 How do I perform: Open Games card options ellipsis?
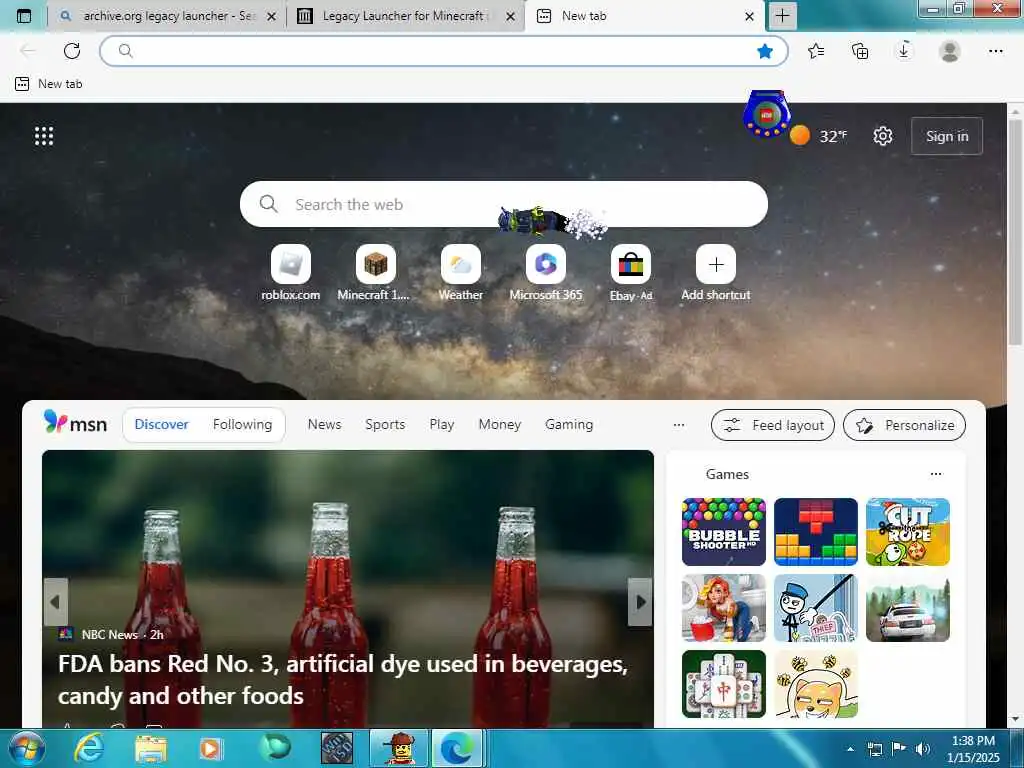[936, 474]
